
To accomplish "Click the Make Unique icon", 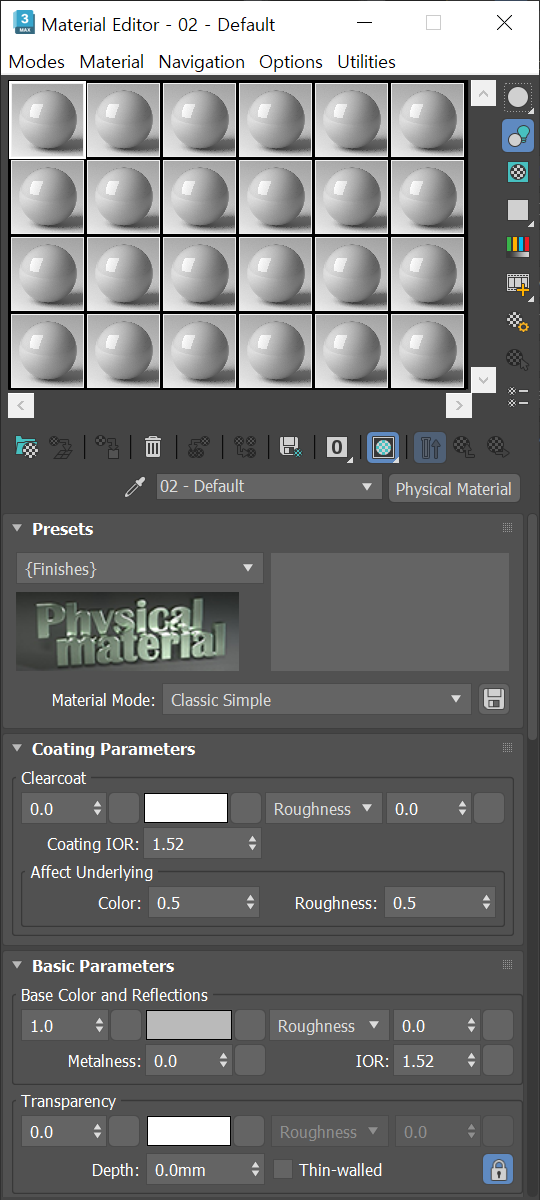I will coord(245,446).
